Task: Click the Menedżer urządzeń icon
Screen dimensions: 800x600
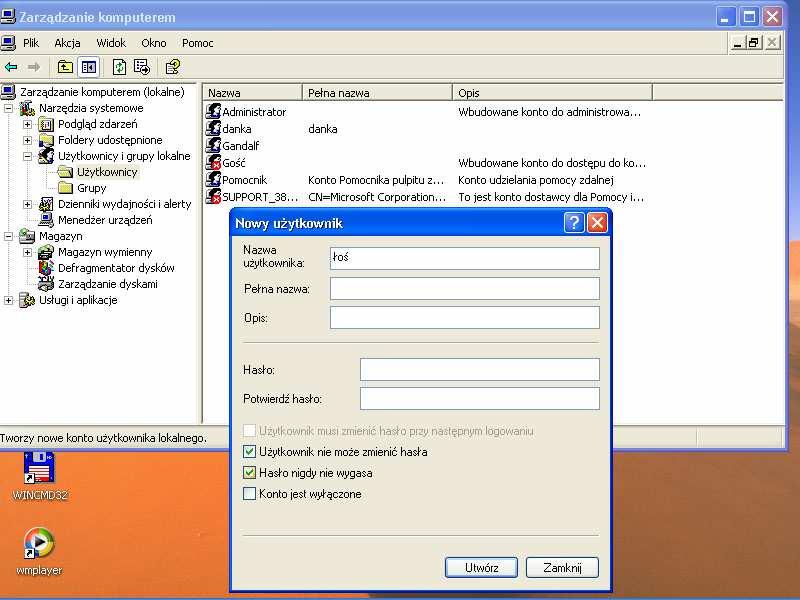Action: 46,220
